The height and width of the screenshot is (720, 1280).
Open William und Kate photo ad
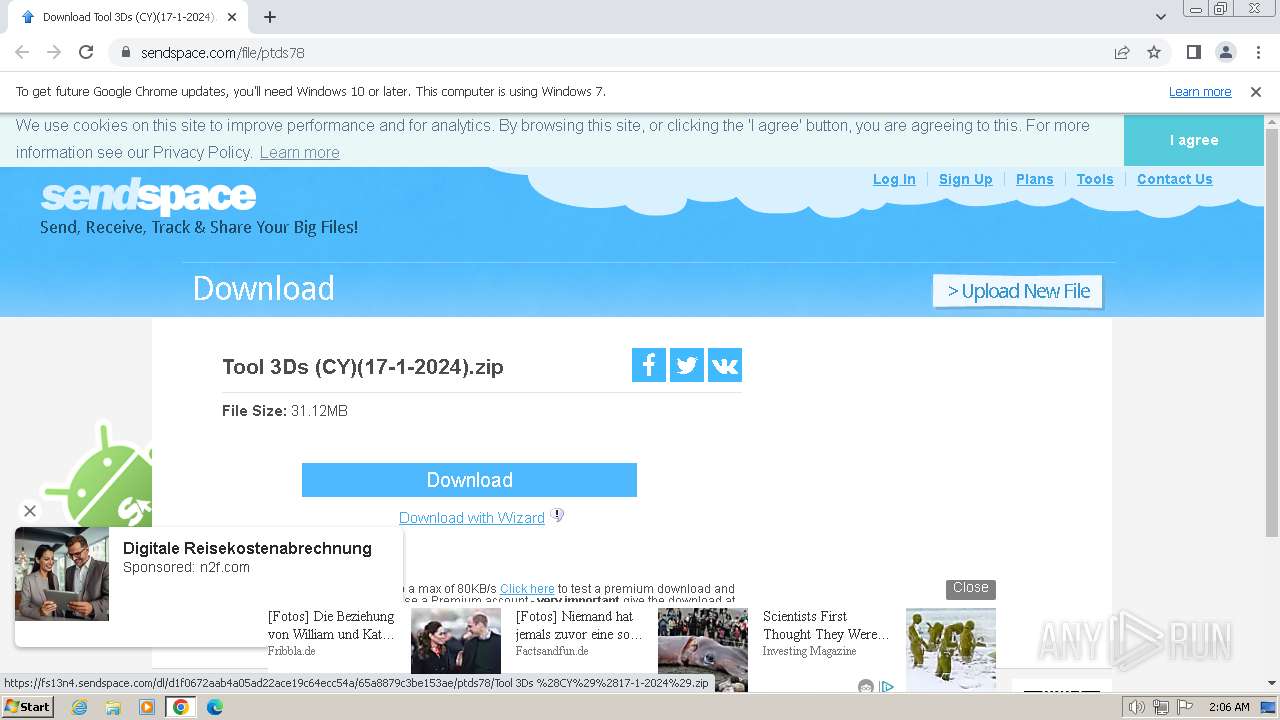click(x=456, y=641)
